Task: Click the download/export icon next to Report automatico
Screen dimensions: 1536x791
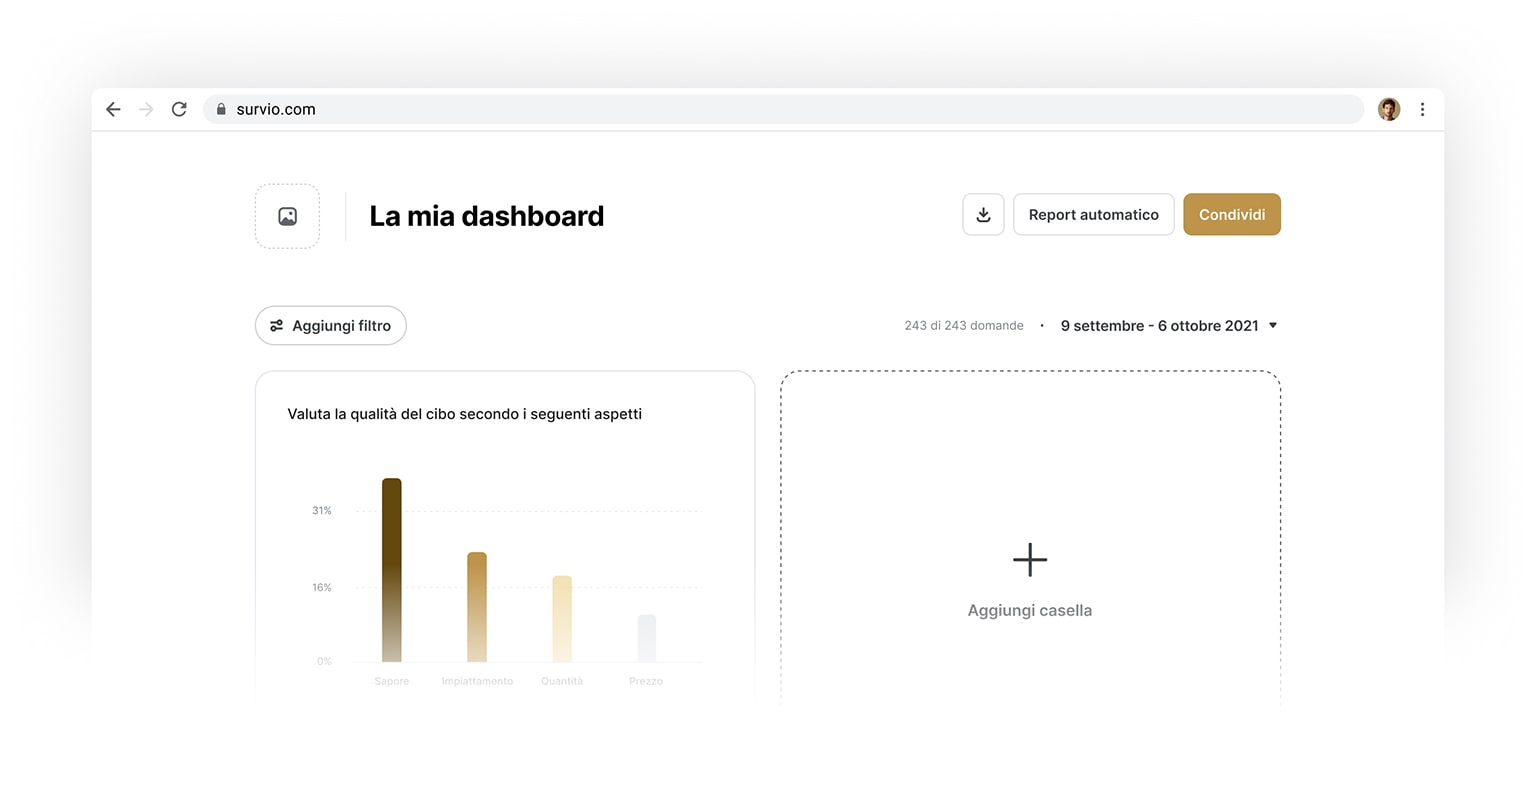Action: (x=983, y=214)
